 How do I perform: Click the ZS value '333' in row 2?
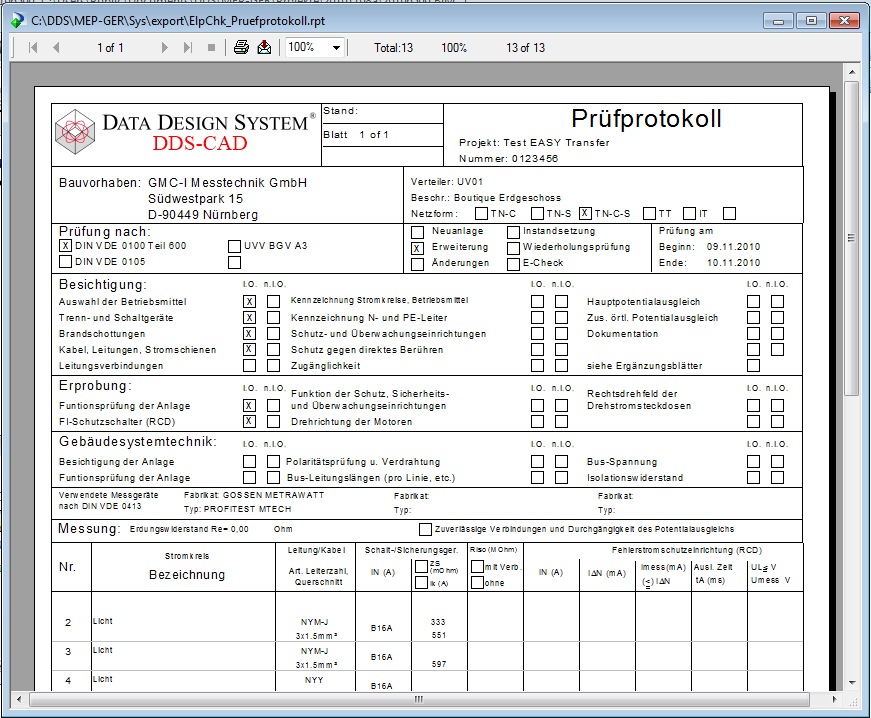pos(438,622)
